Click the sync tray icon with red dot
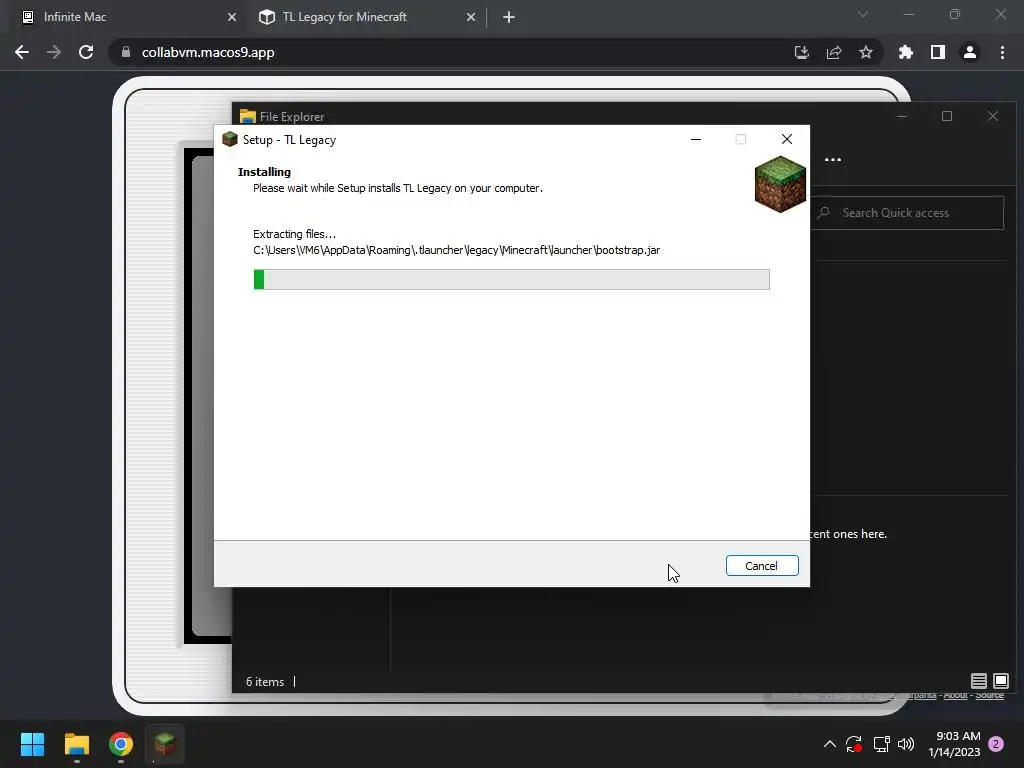Viewport: 1024px width, 768px height. (854, 744)
